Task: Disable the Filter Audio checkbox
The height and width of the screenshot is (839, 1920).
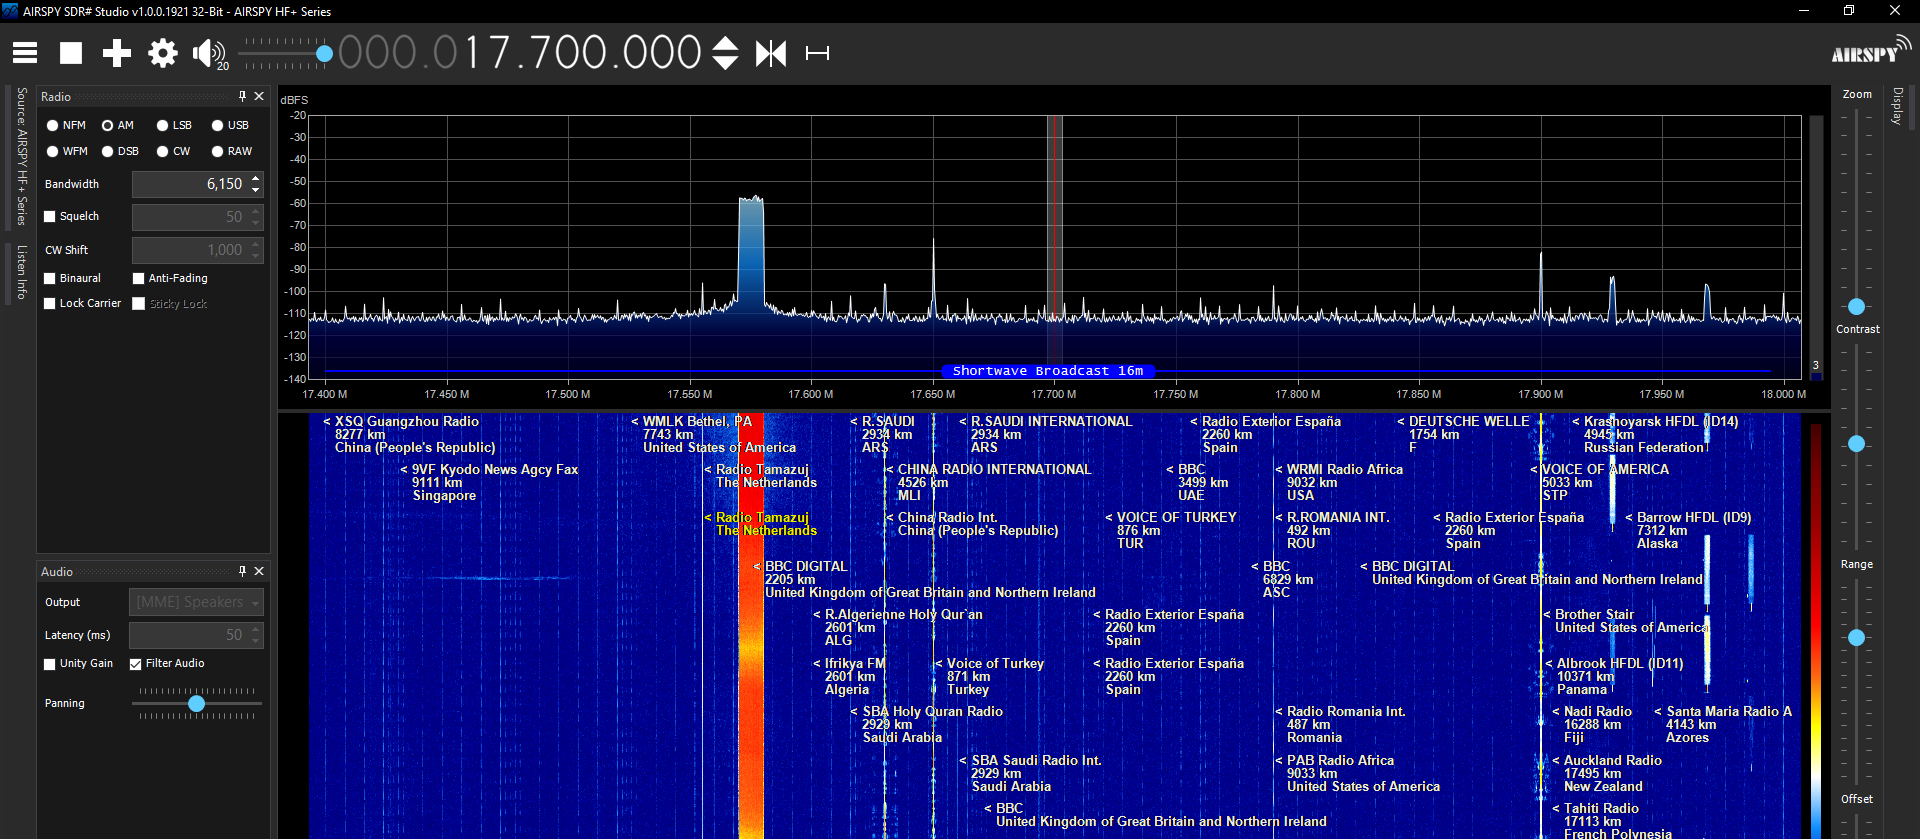Action: pos(136,663)
